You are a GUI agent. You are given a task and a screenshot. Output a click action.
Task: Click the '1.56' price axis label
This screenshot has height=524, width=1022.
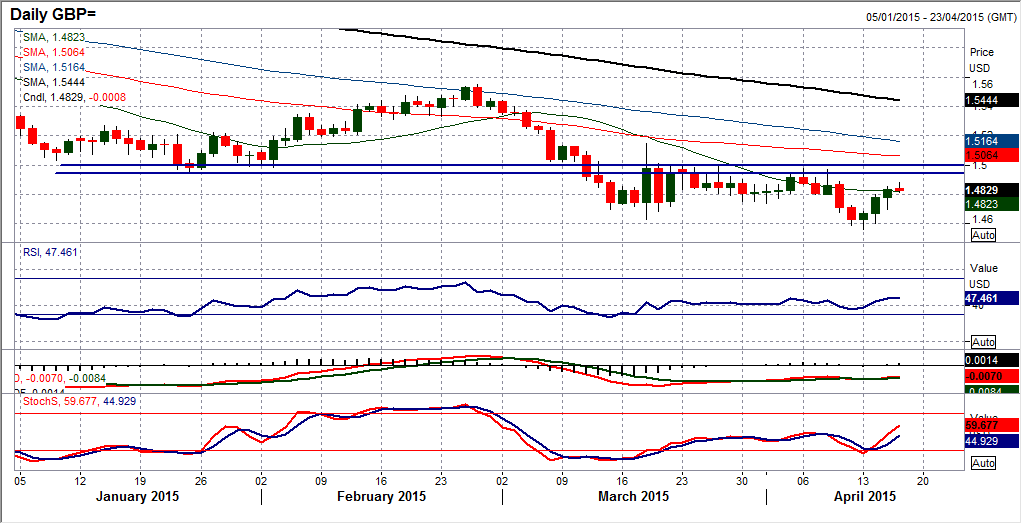(x=982, y=84)
